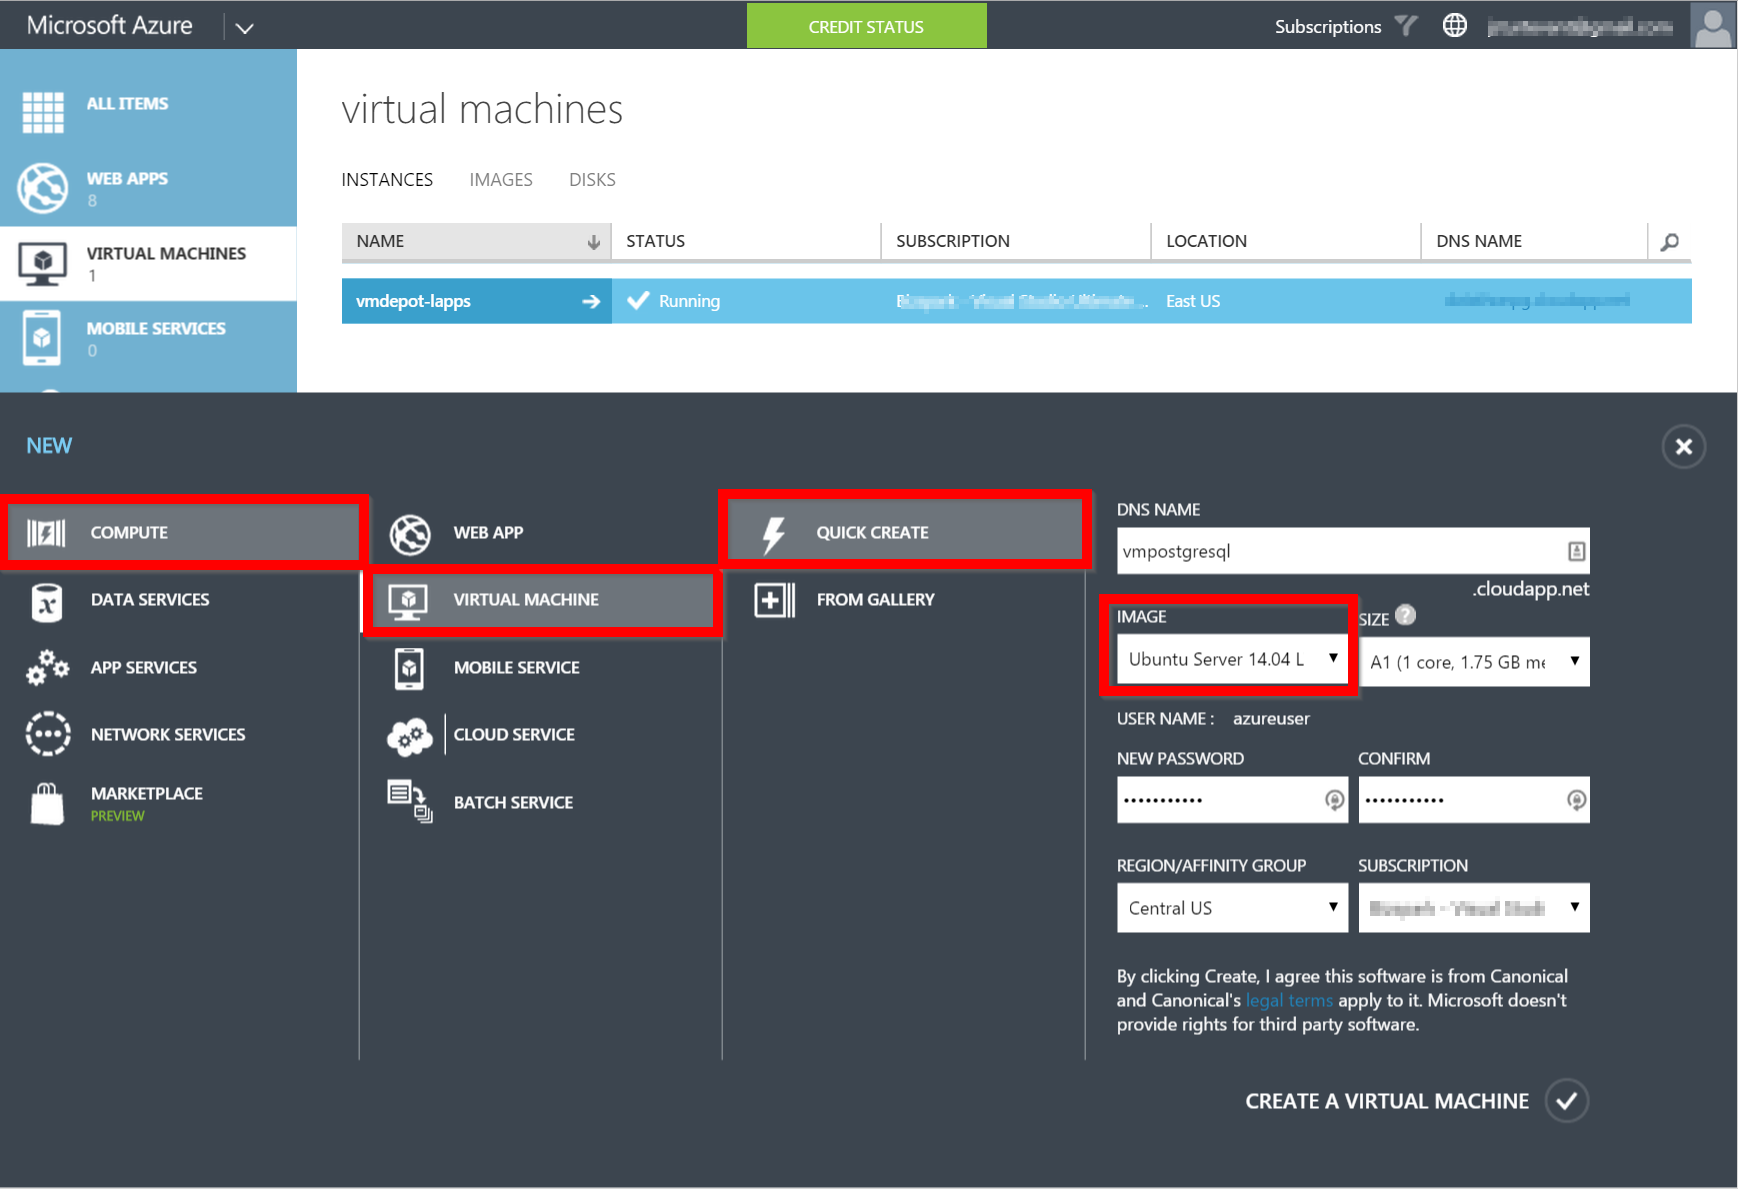Viewport: 1738px width, 1189px height.
Task: Click the From Gallery plus icon
Action: click(775, 600)
